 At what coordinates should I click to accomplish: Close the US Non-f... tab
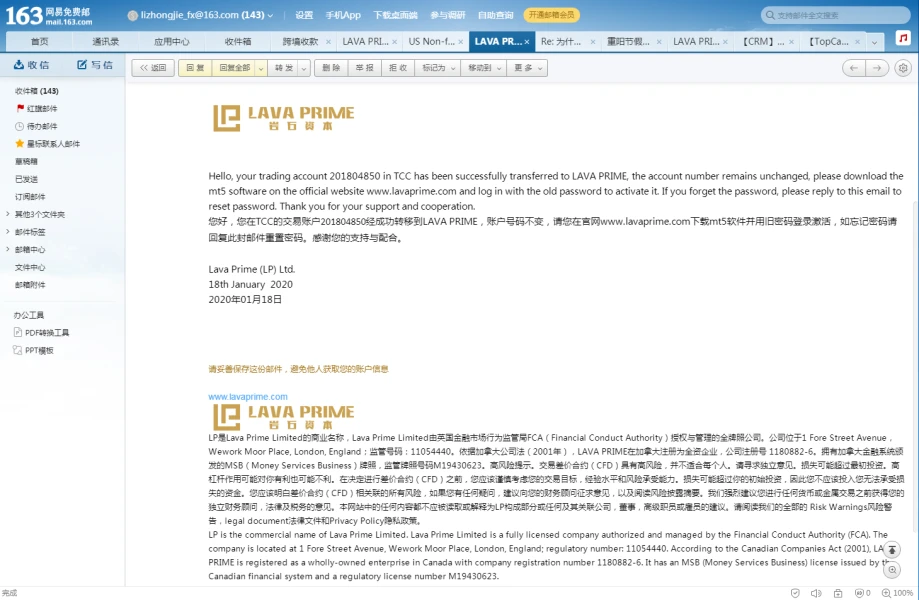(x=461, y=42)
